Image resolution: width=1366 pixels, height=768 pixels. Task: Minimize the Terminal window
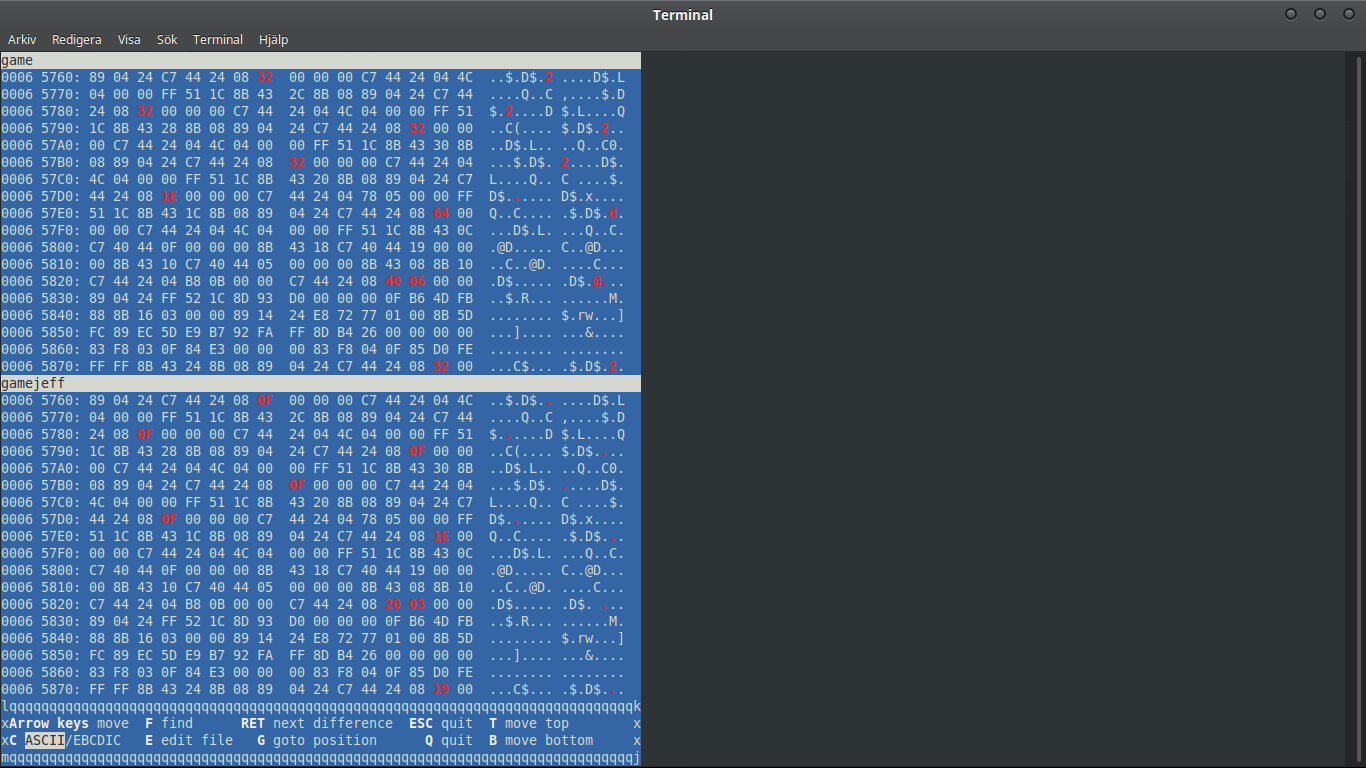pyautogui.click(x=1291, y=14)
